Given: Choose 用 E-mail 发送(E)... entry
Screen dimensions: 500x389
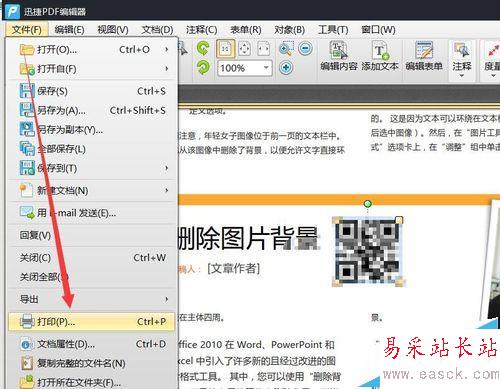Looking at the screenshot, I should [x=91, y=213].
